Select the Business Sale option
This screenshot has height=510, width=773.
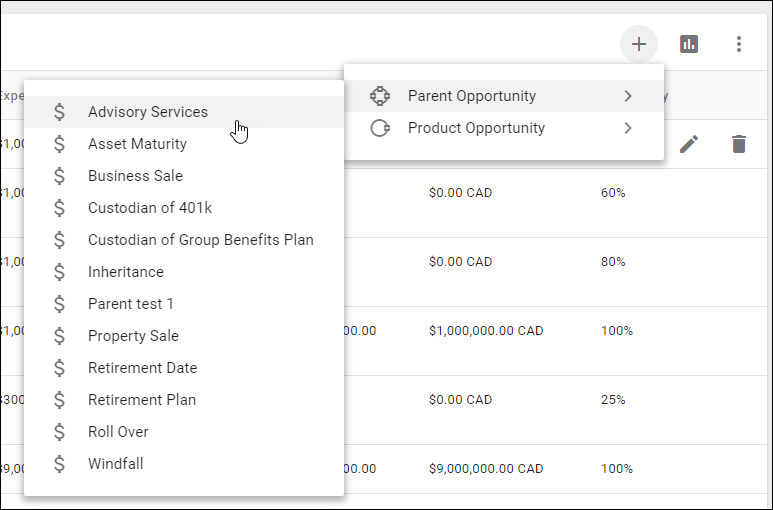pyautogui.click(x=135, y=176)
